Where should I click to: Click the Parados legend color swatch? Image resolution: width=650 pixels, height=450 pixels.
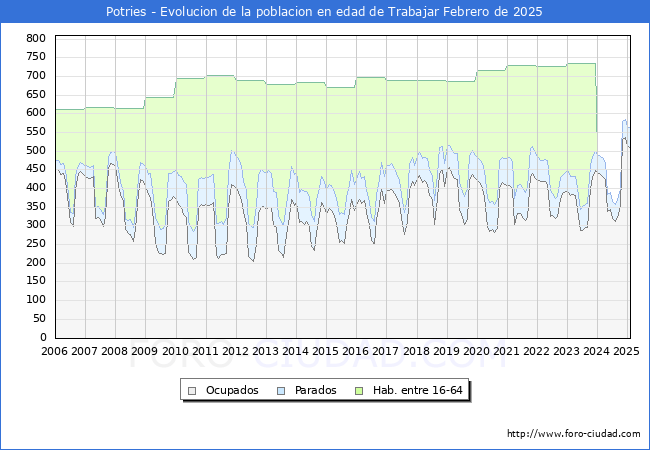[281, 391]
